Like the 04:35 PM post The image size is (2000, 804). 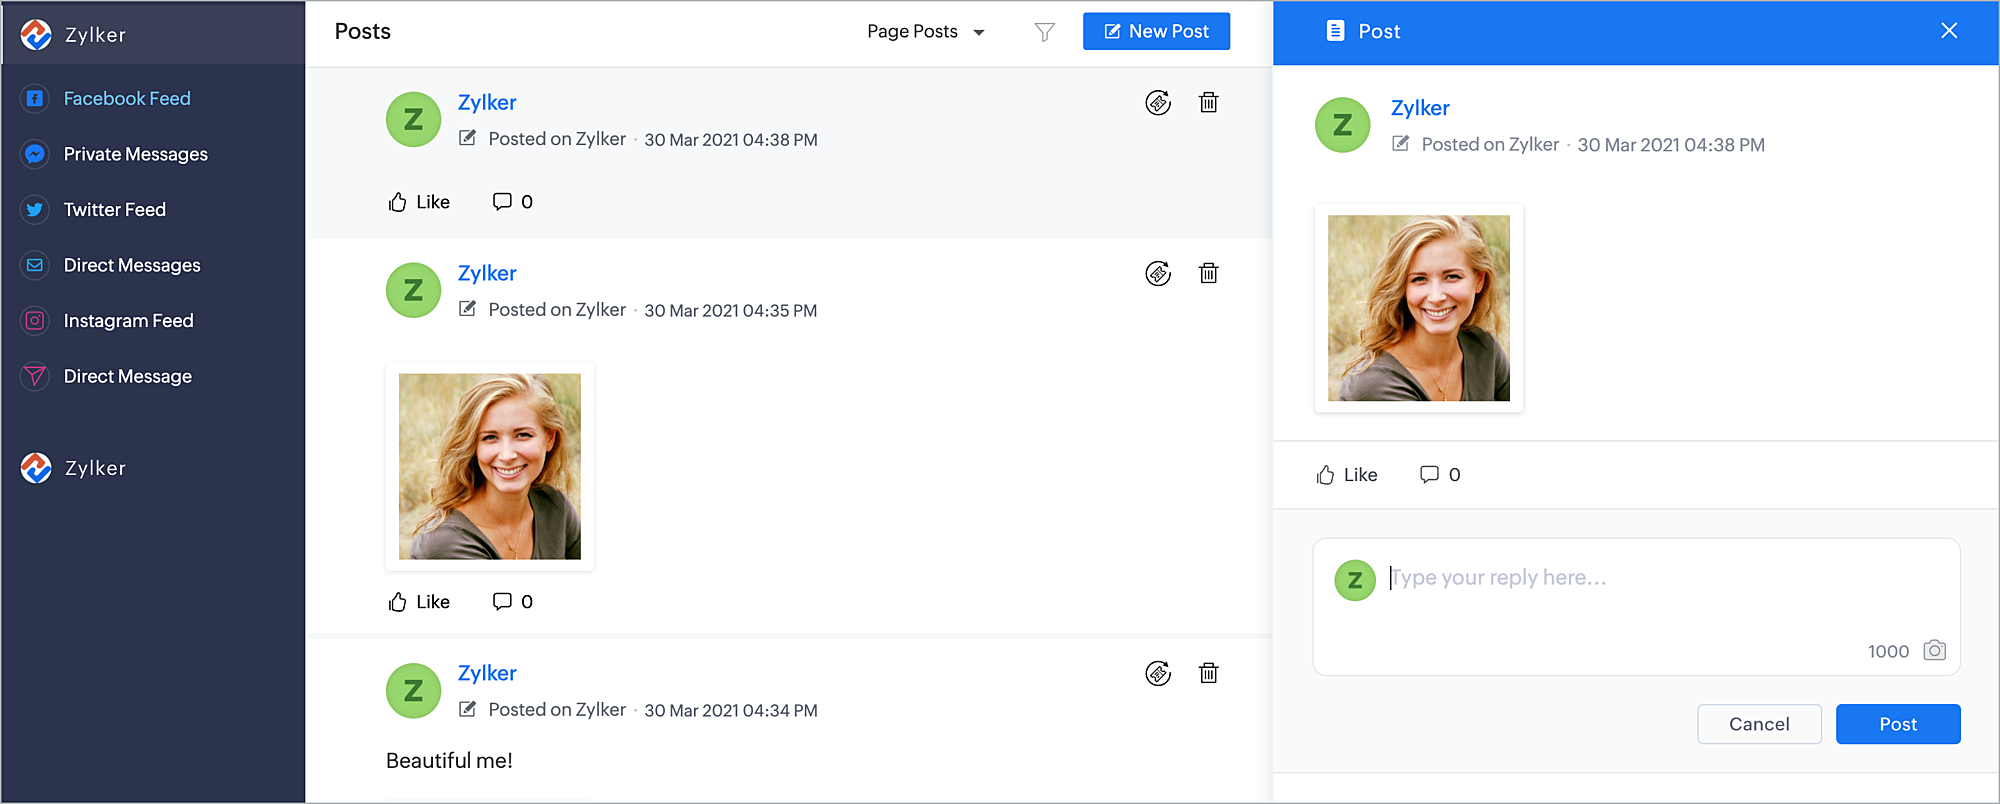point(419,602)
